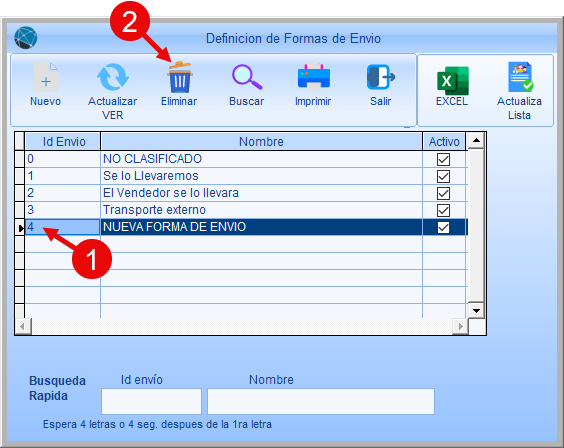
Task: Click the Eliminar trash can icon
Action: pos(179,77)
